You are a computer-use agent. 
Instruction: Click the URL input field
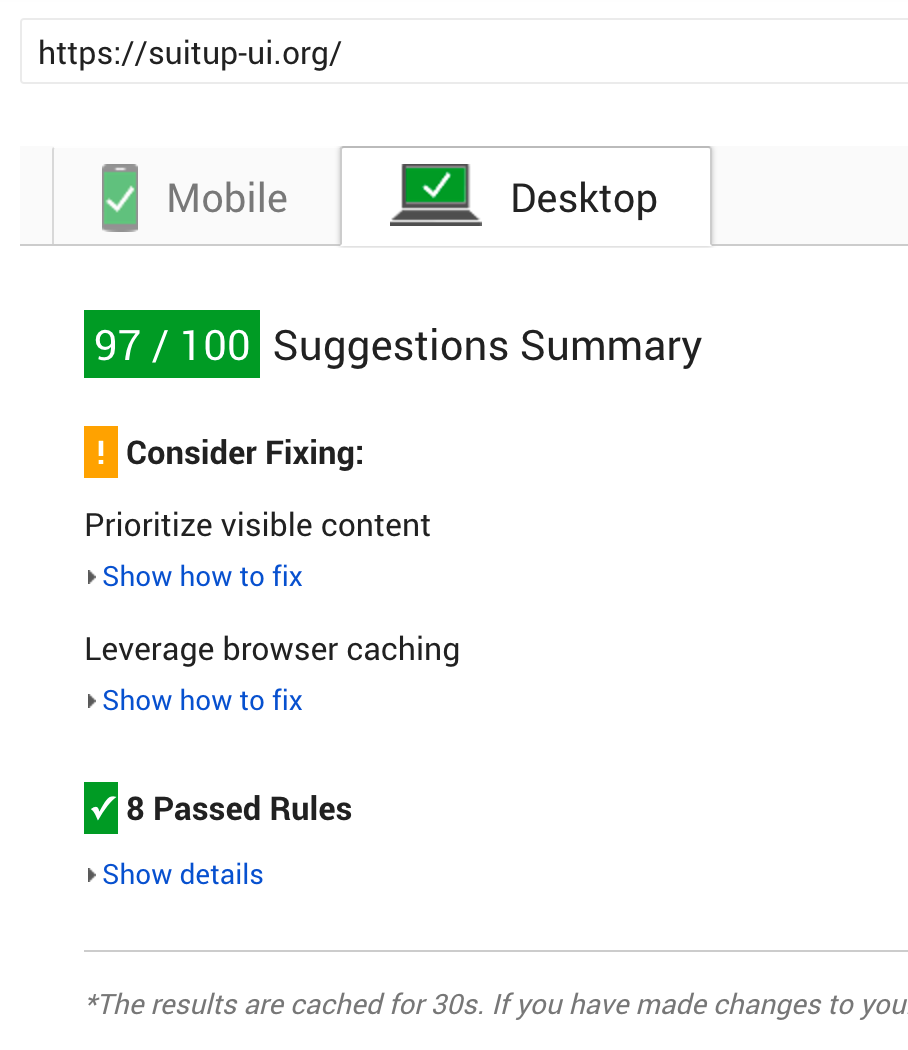coord(460,52)
